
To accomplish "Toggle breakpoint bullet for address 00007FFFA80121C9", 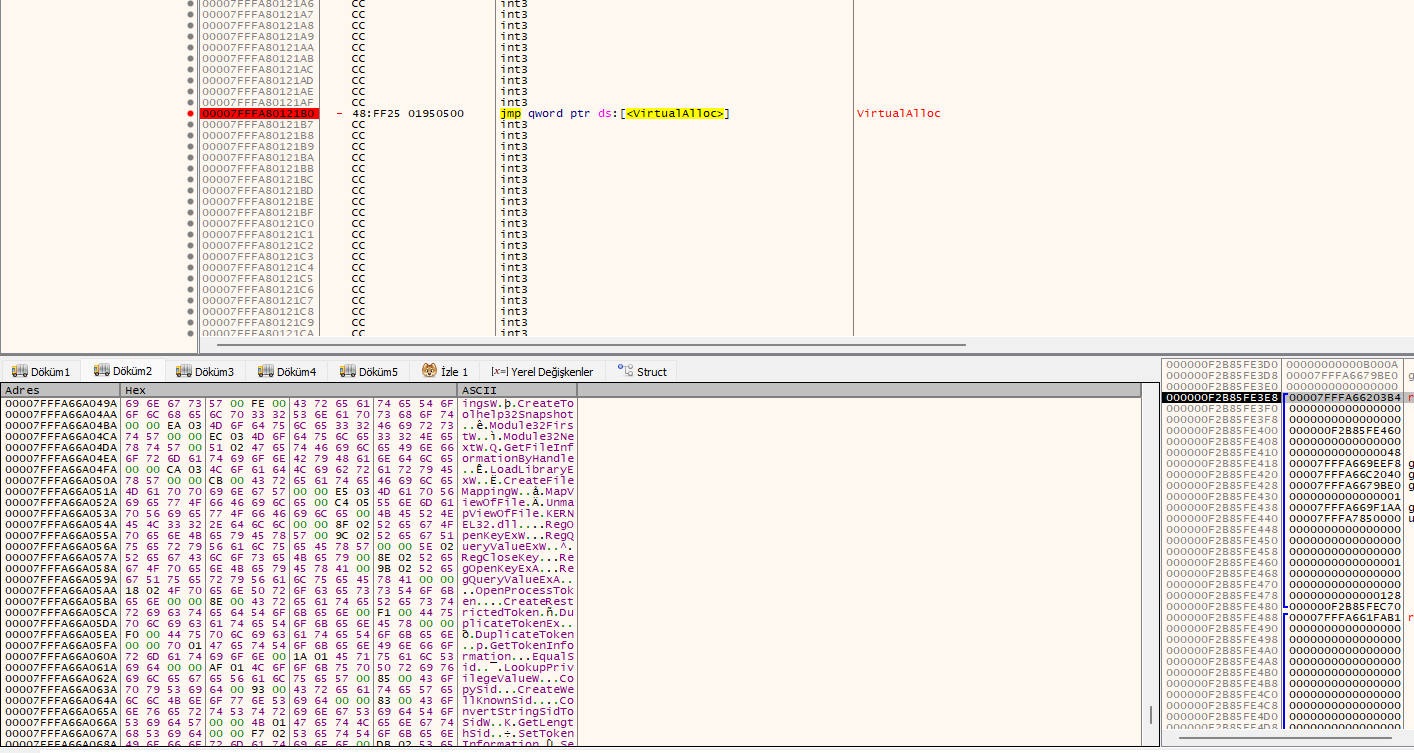I will (x=190, y=323).
